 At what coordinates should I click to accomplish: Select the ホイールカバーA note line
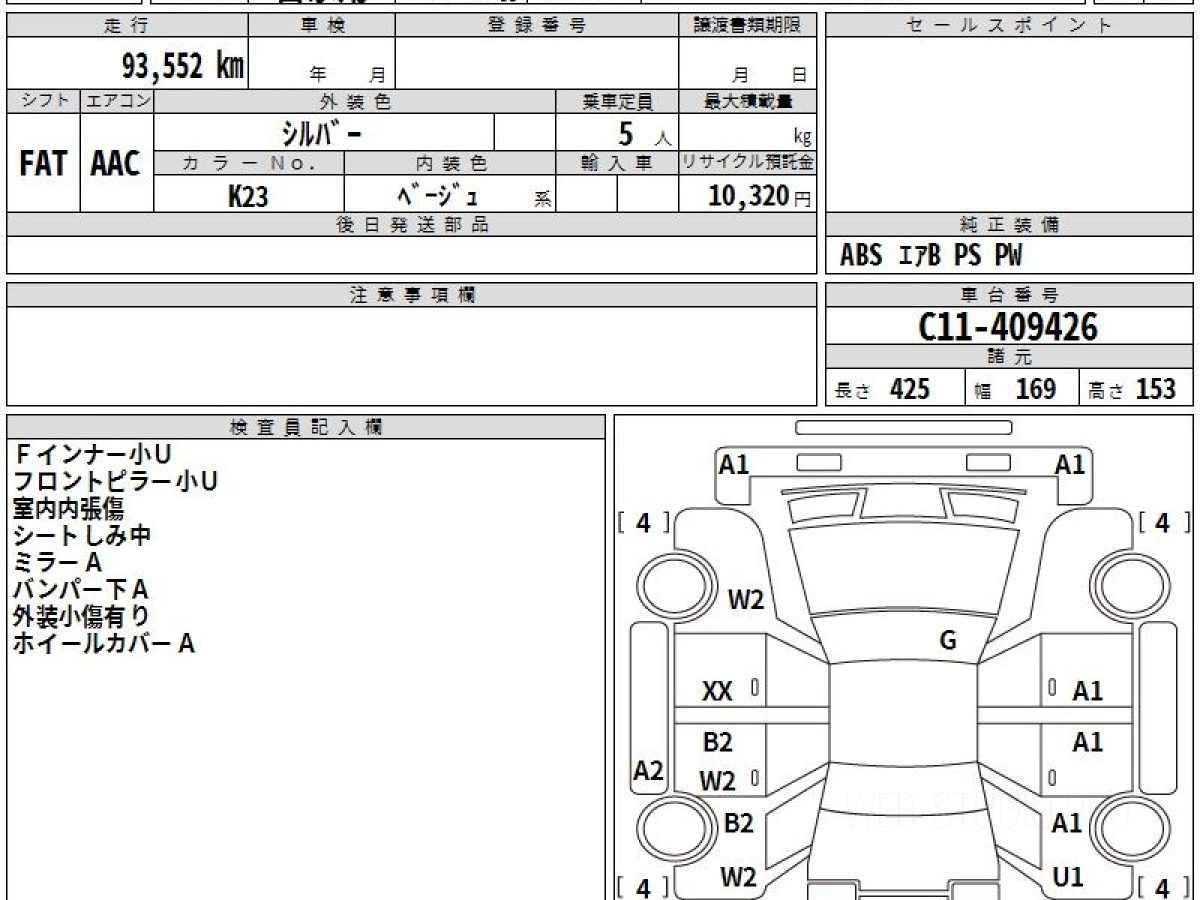coord(103,643)
